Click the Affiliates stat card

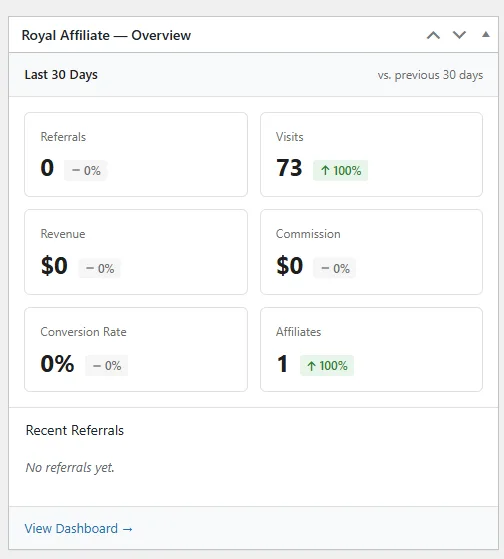[371, 349]
